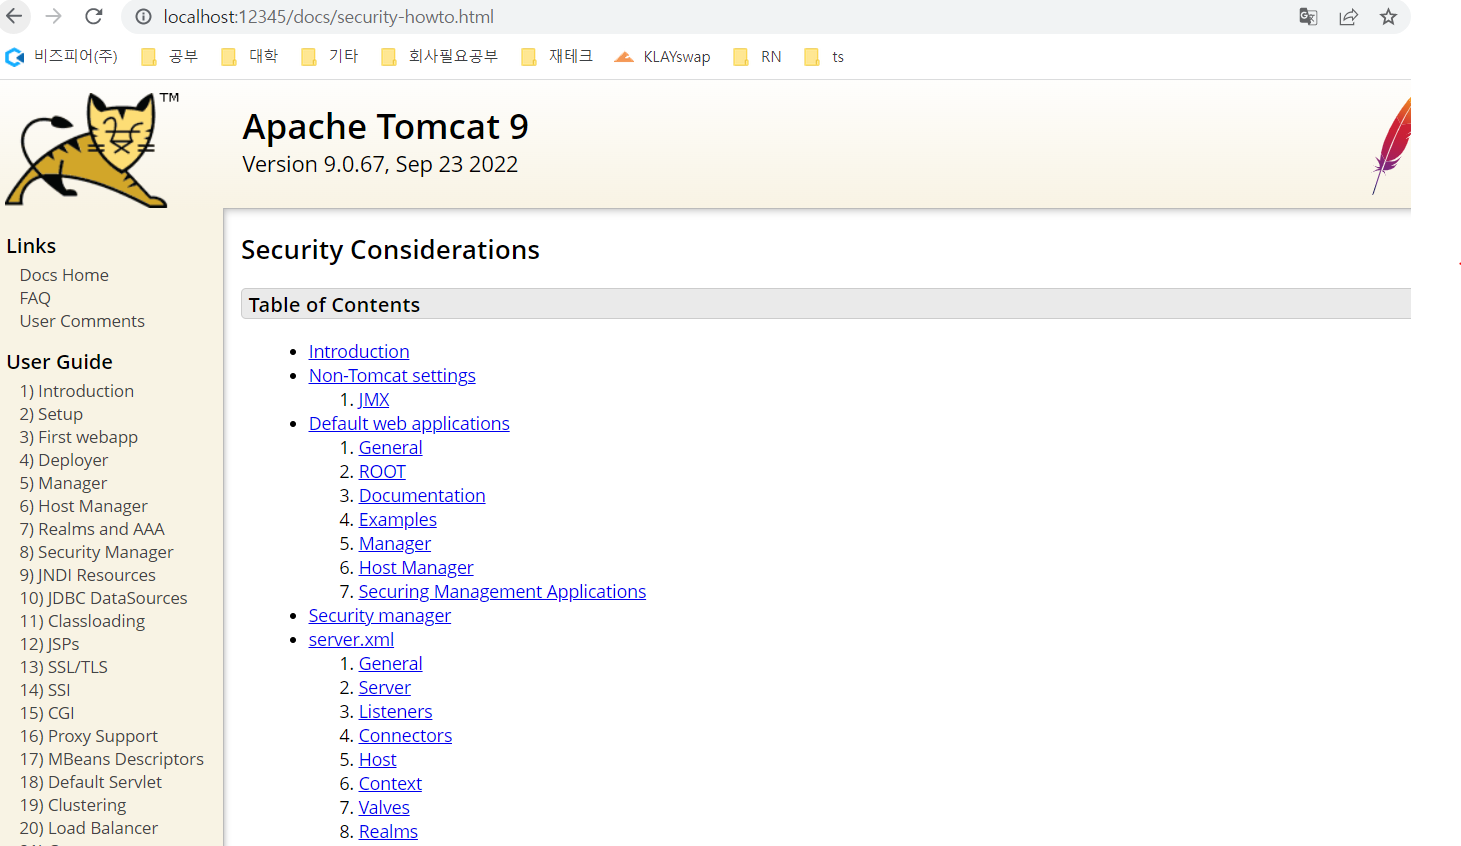Open 11) Classloading guide
1461x846 pixels.
(82, 621)
